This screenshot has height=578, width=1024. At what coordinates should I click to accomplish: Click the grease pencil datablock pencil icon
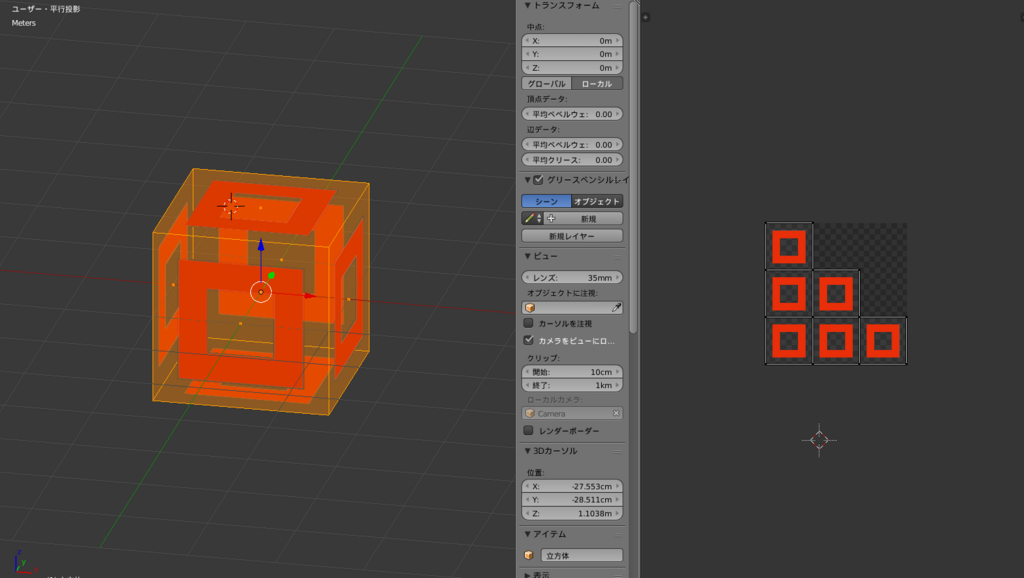coord(529,219)
